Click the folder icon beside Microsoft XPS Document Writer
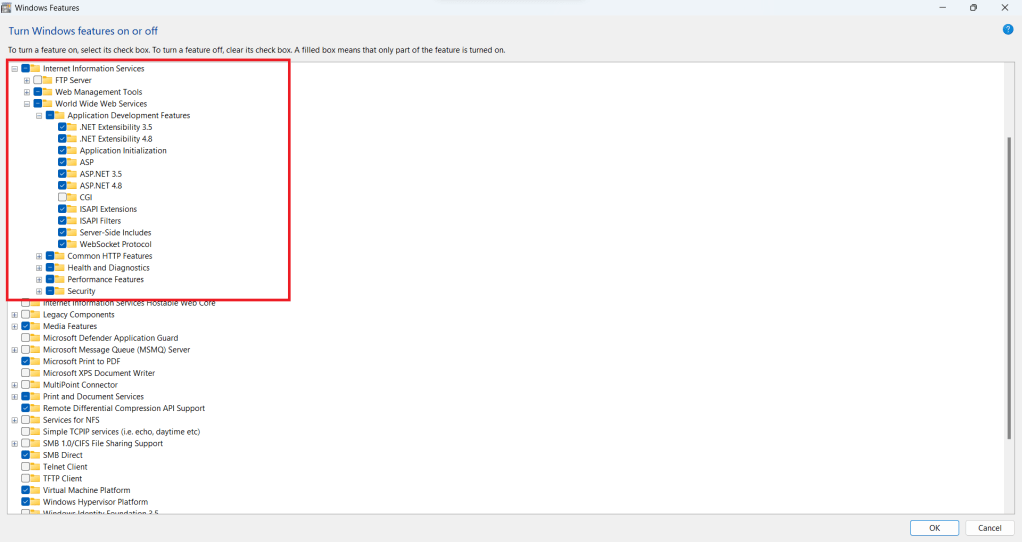The width and height of the screenshot is (1022, 542). [x=36, y=373]
